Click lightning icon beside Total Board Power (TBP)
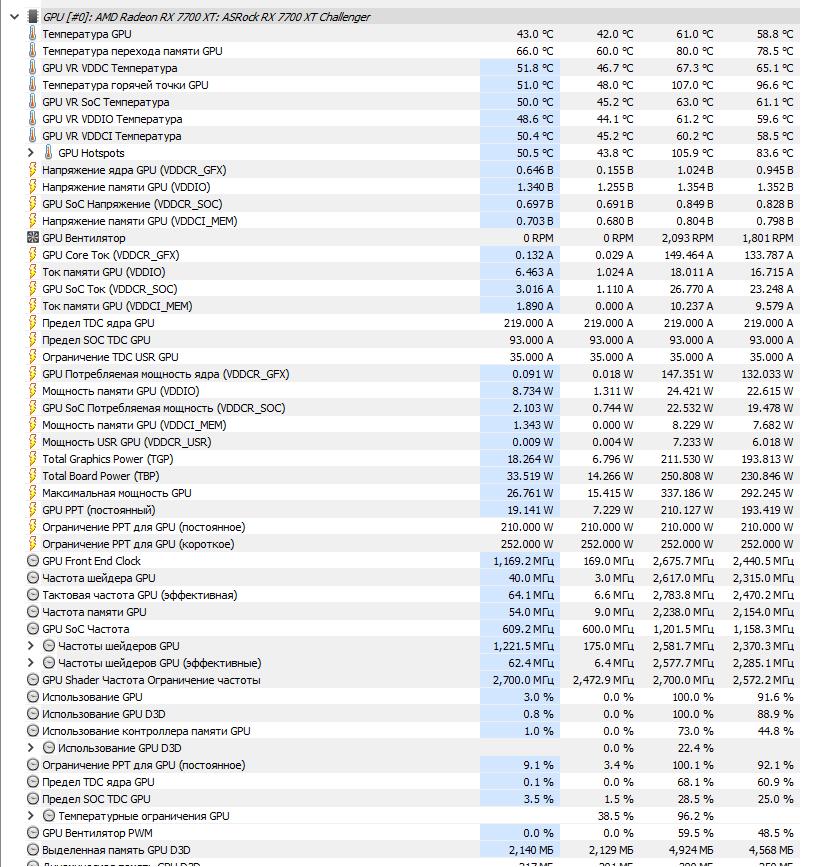This screenshot has width=819, height=867. (33, 476)
